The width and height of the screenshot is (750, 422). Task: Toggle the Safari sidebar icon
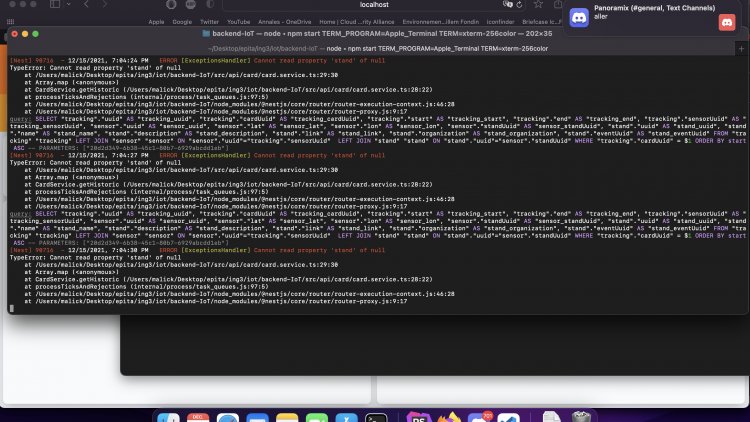tap(55, 4)
